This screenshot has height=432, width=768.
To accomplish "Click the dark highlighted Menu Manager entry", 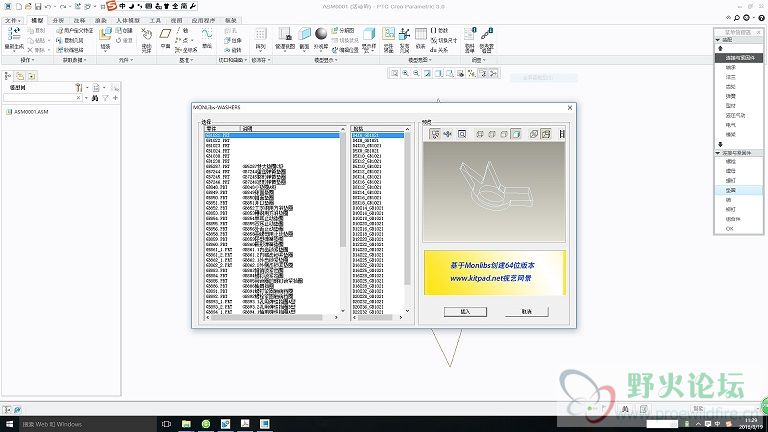I will pyautogui.click(x=739, y=58).
